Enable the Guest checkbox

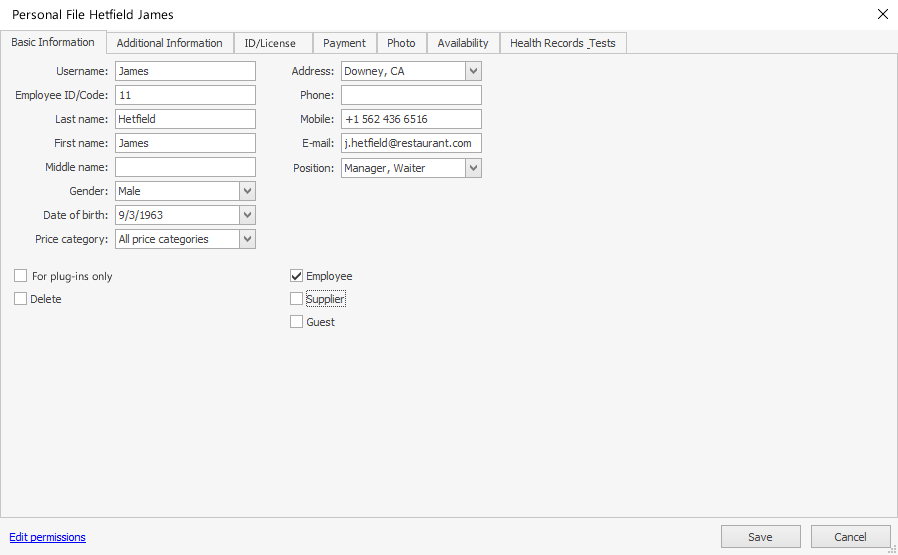(296, 322)
